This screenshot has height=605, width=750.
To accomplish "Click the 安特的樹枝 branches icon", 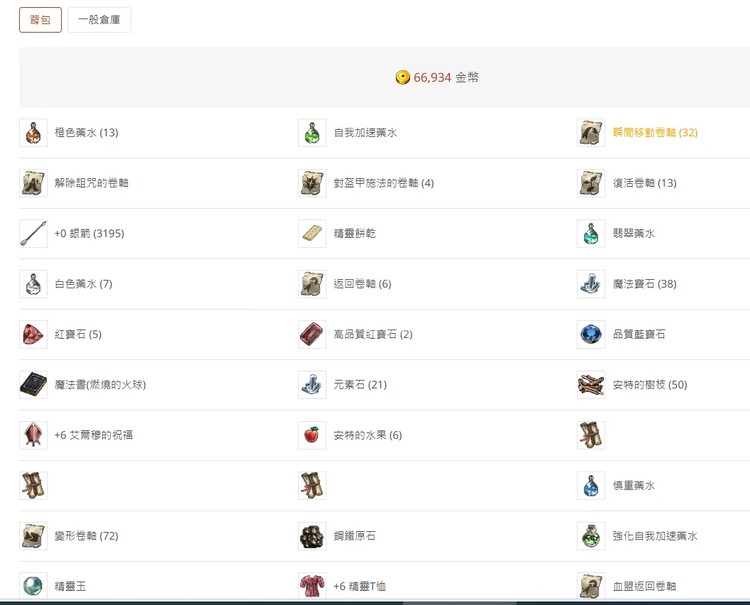I will pos(591,385).
